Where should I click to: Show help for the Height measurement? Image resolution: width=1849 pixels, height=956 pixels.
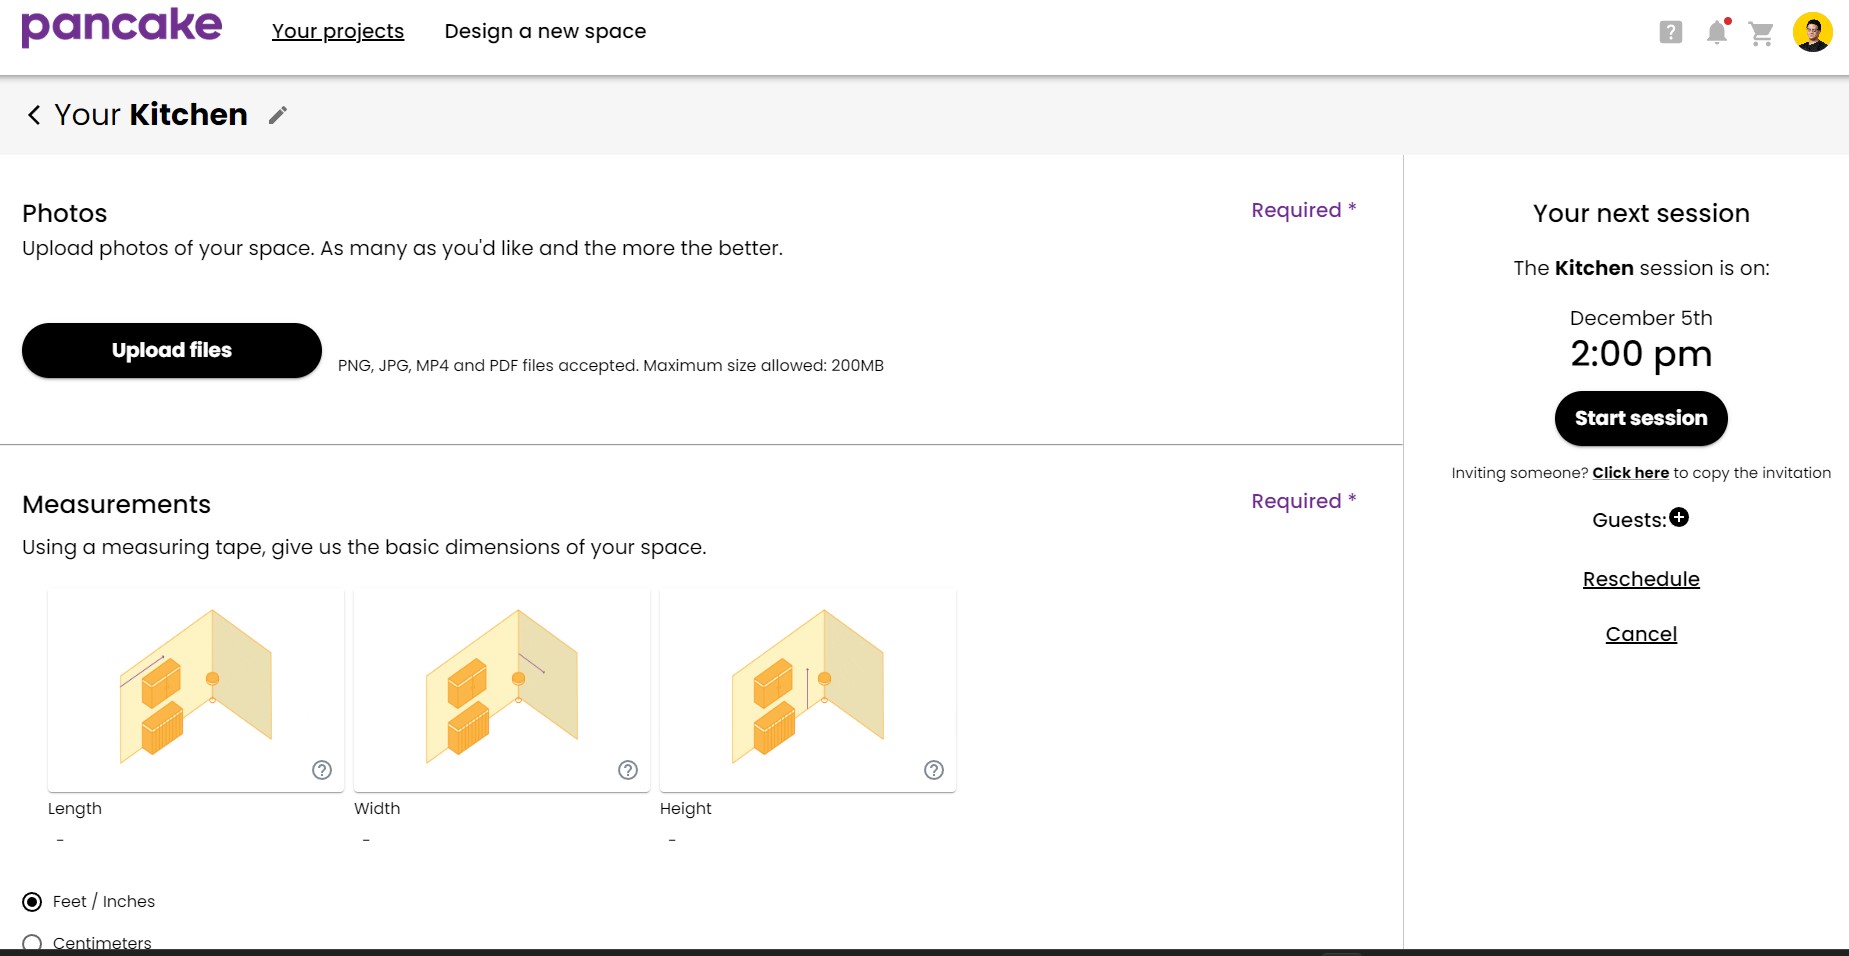(934, 770)
